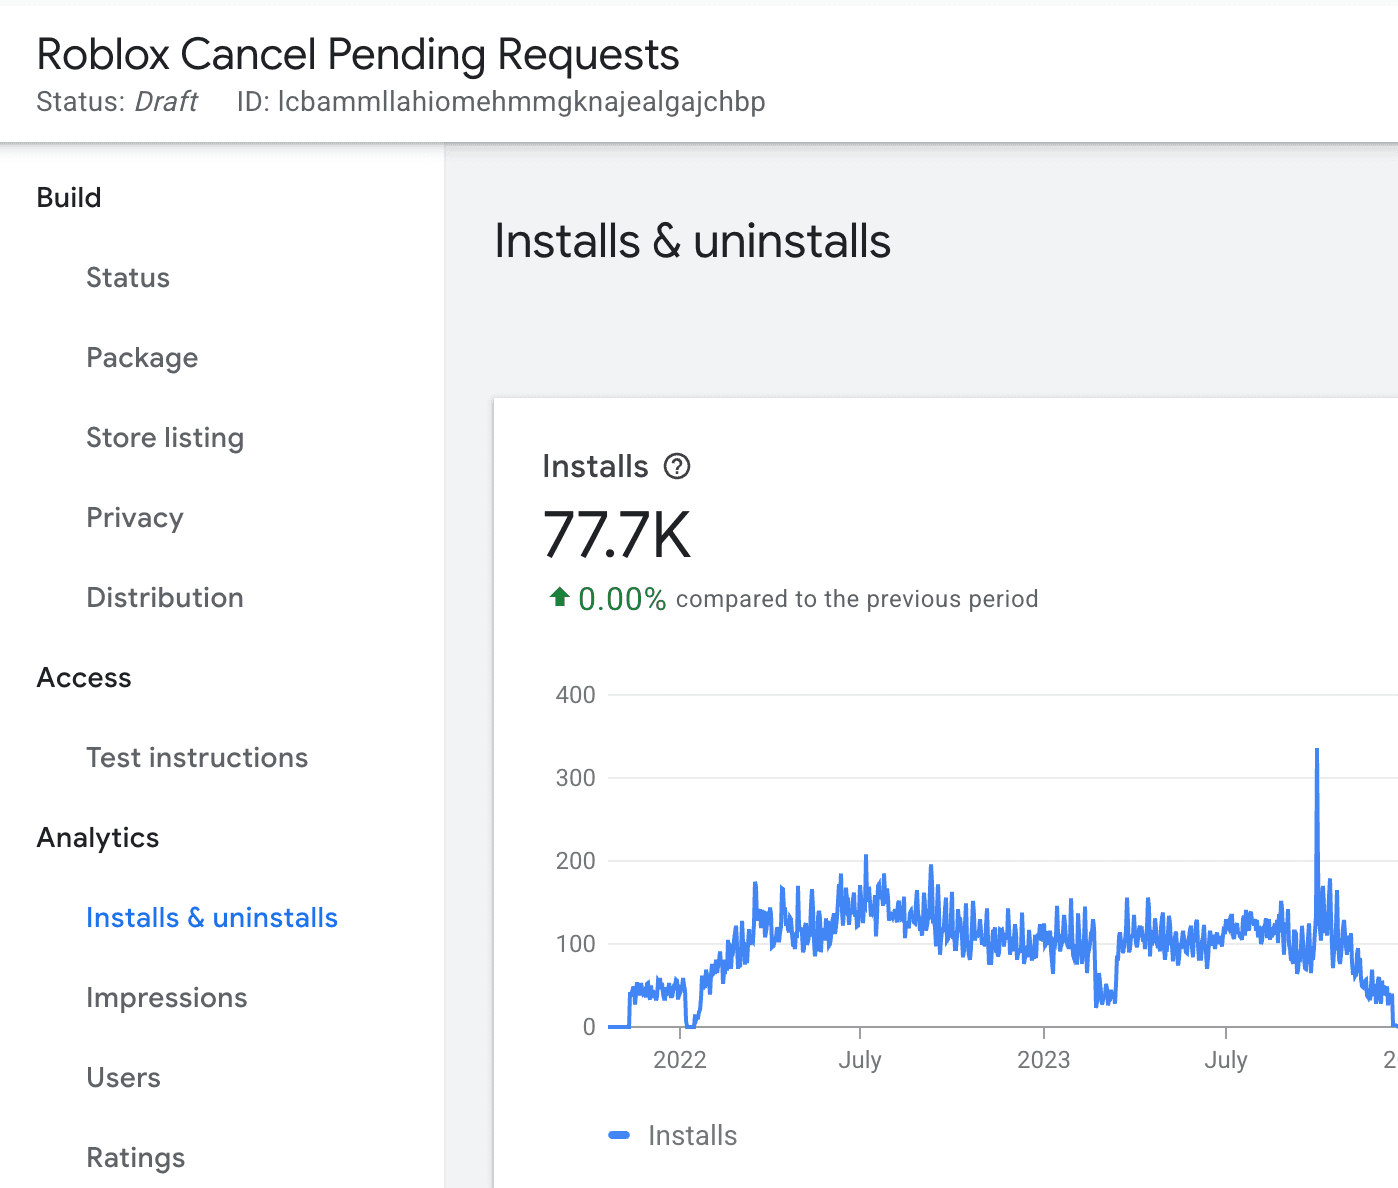Image resolution: width=1398 pixels, height=1188 pixels.
Task: Click the 300 y-axis label
Action: point(576,778)
